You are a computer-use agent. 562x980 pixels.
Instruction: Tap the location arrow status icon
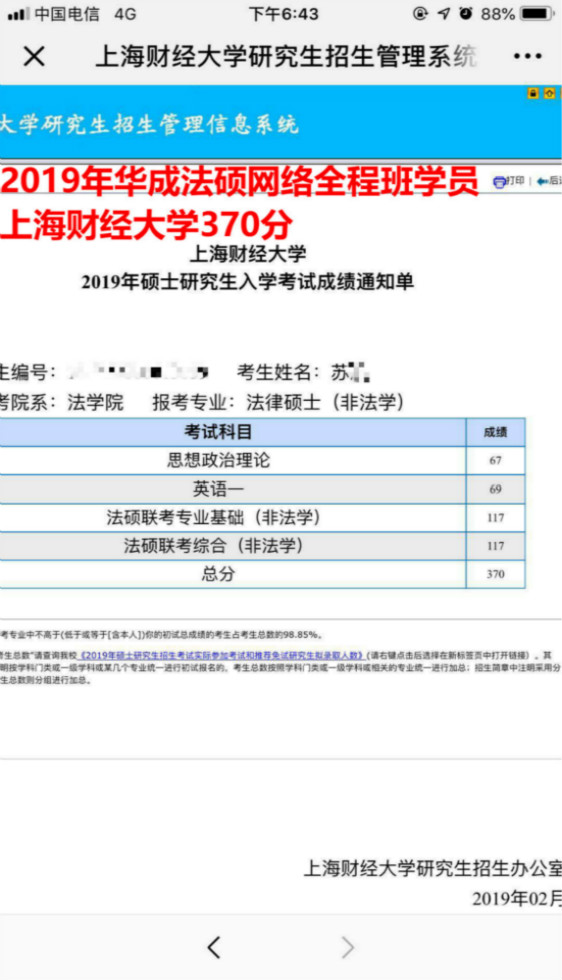click(444, 13)
